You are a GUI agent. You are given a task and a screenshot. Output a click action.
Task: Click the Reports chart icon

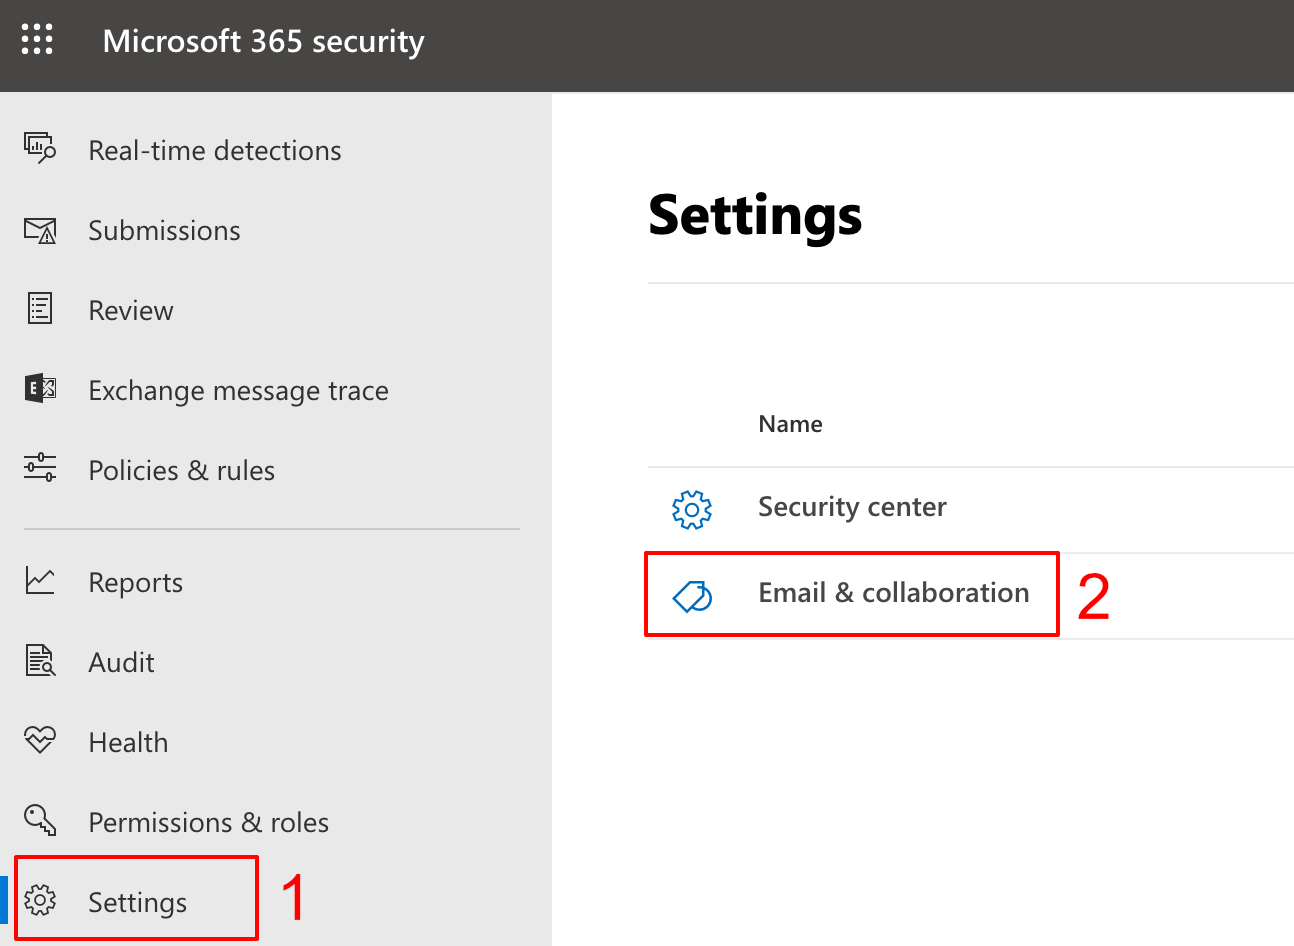40,580
